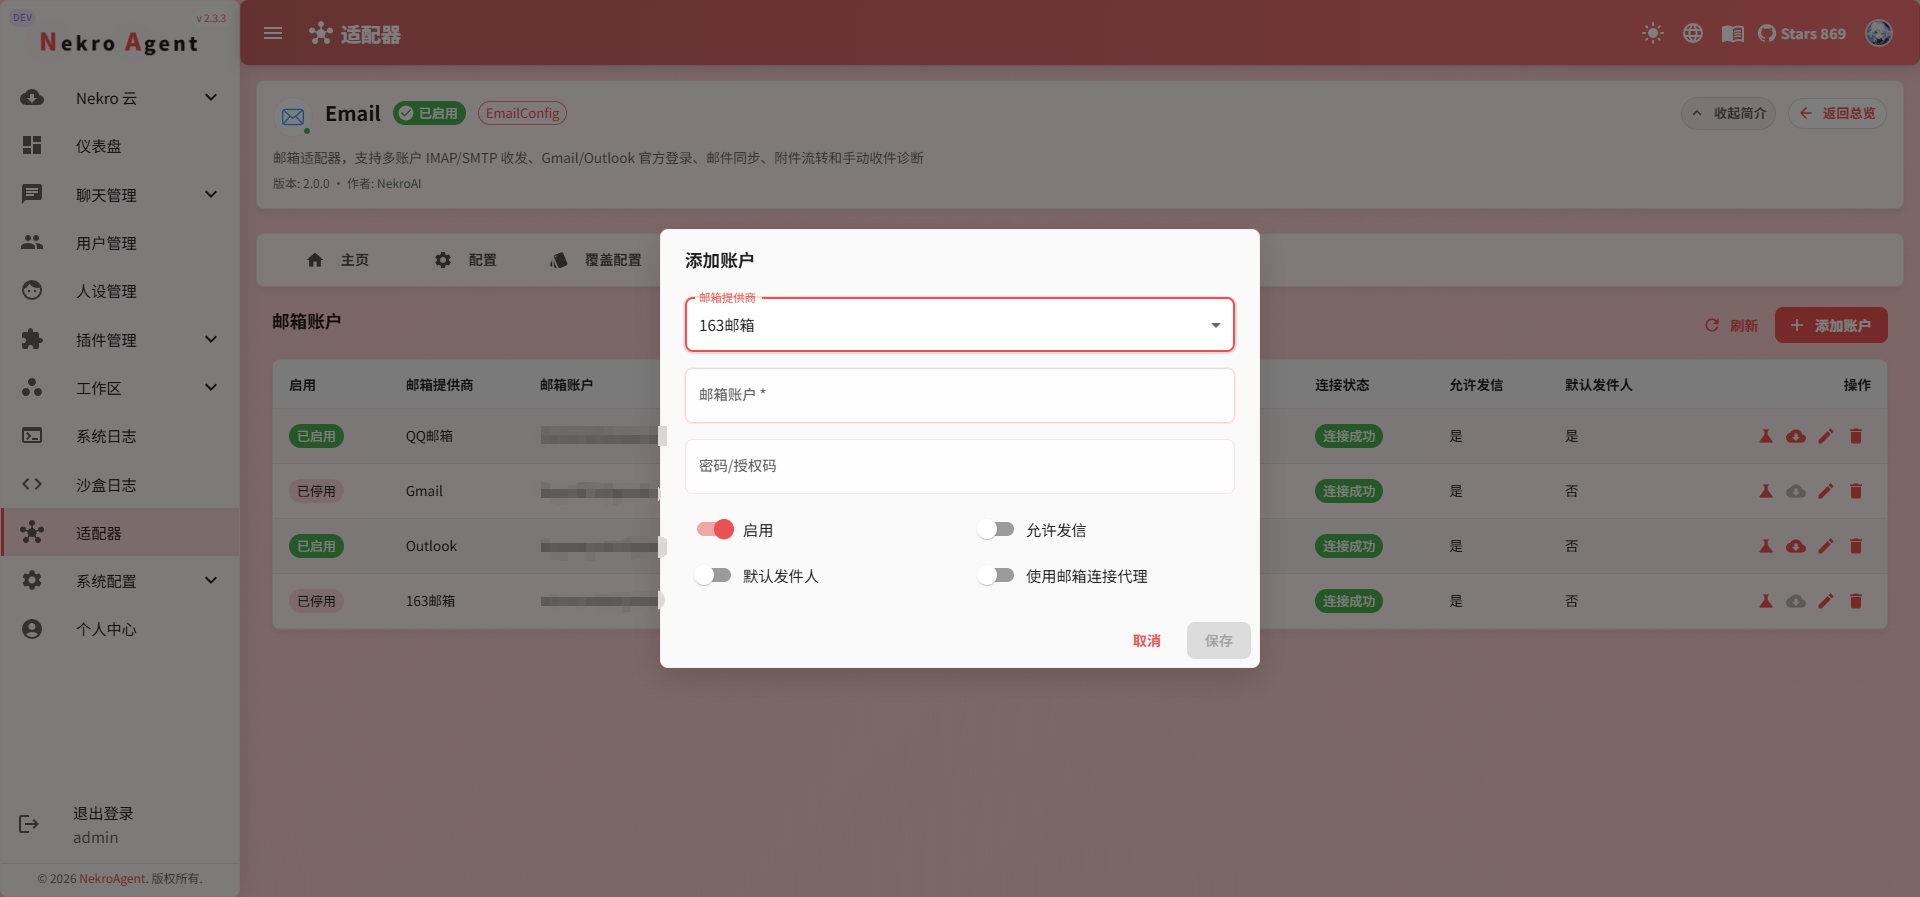Switch to 覆盖配置 tab
Viewport: 1920px width, 897px height.
click(x=596, y=260)
